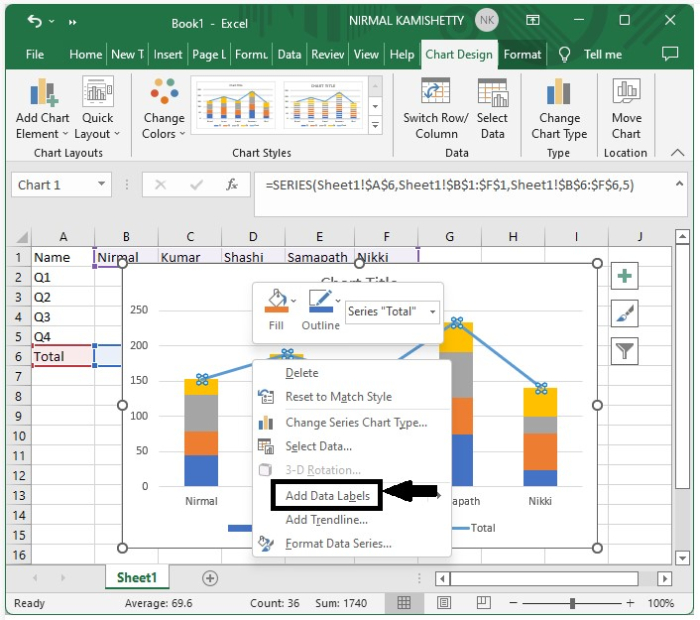
Task: Open the Select Data tool
Action: coord(492,95)
